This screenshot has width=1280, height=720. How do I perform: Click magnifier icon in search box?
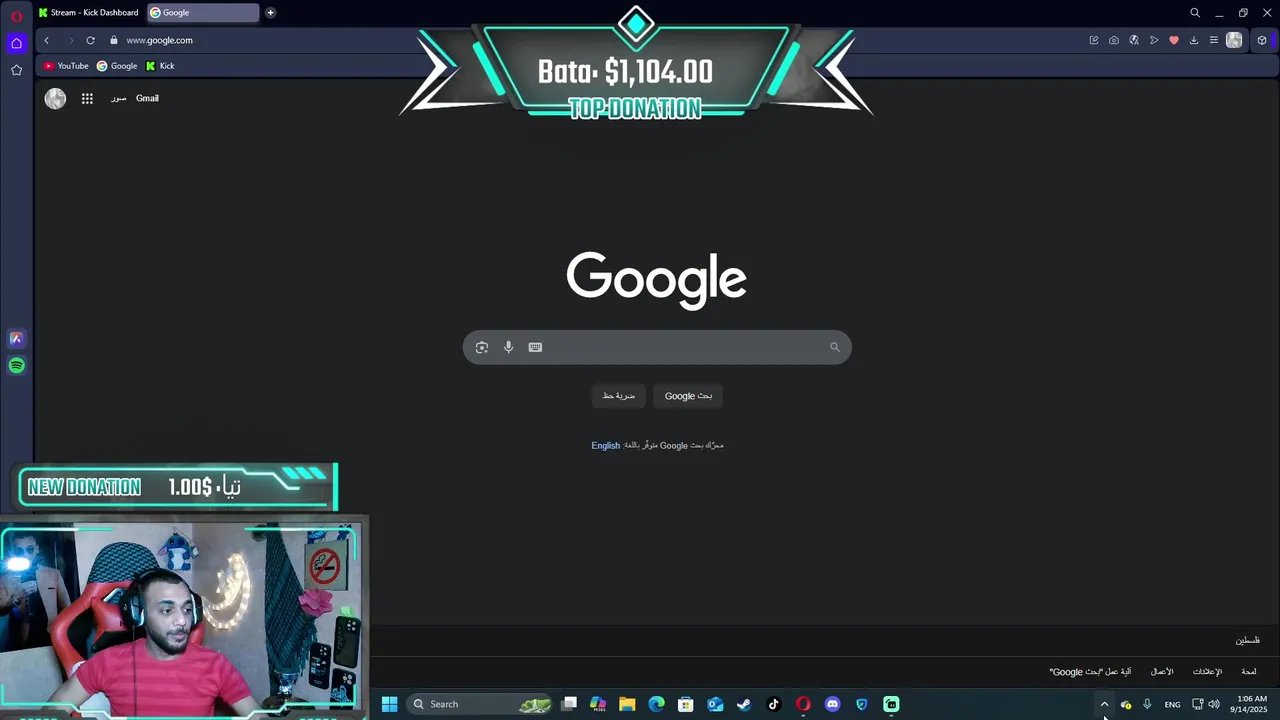click(x=835, y=347)
